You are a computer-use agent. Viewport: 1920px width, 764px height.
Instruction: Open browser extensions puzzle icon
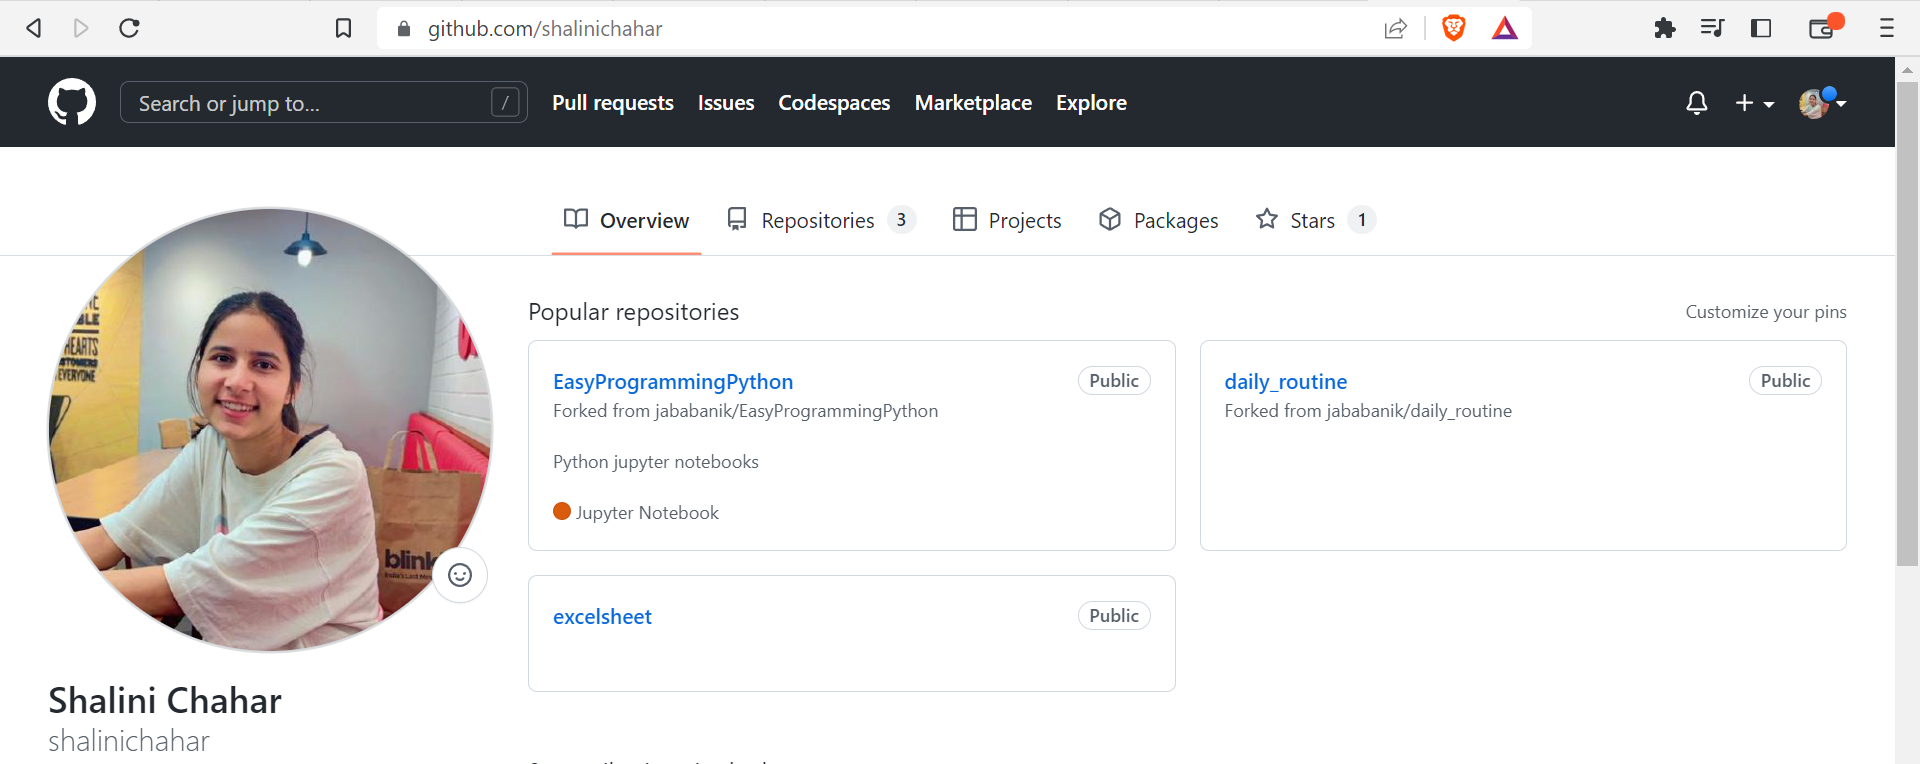[1664, 28]
